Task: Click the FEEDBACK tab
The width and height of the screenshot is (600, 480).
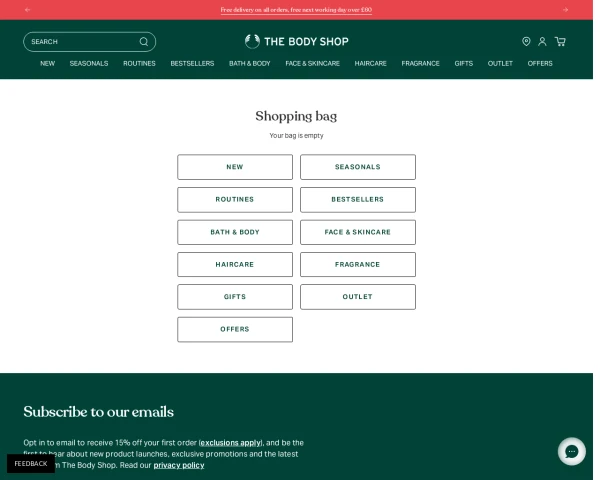Action: pos(31,464)
